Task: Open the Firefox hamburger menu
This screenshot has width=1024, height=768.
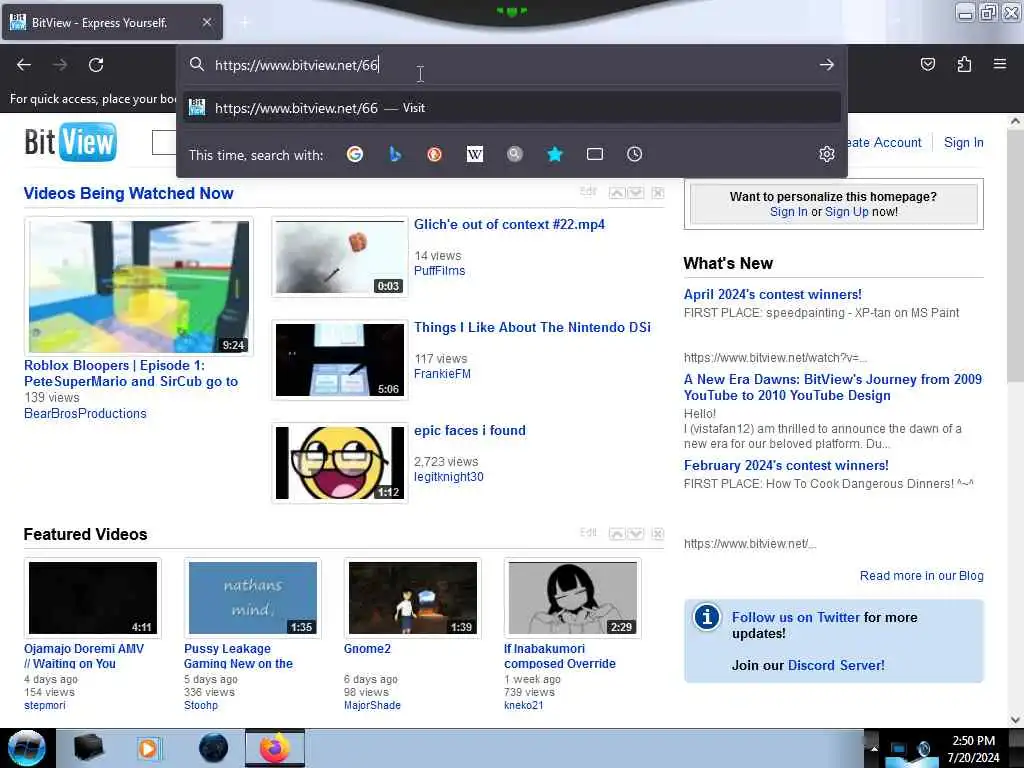Action: [x=999, y=64]
